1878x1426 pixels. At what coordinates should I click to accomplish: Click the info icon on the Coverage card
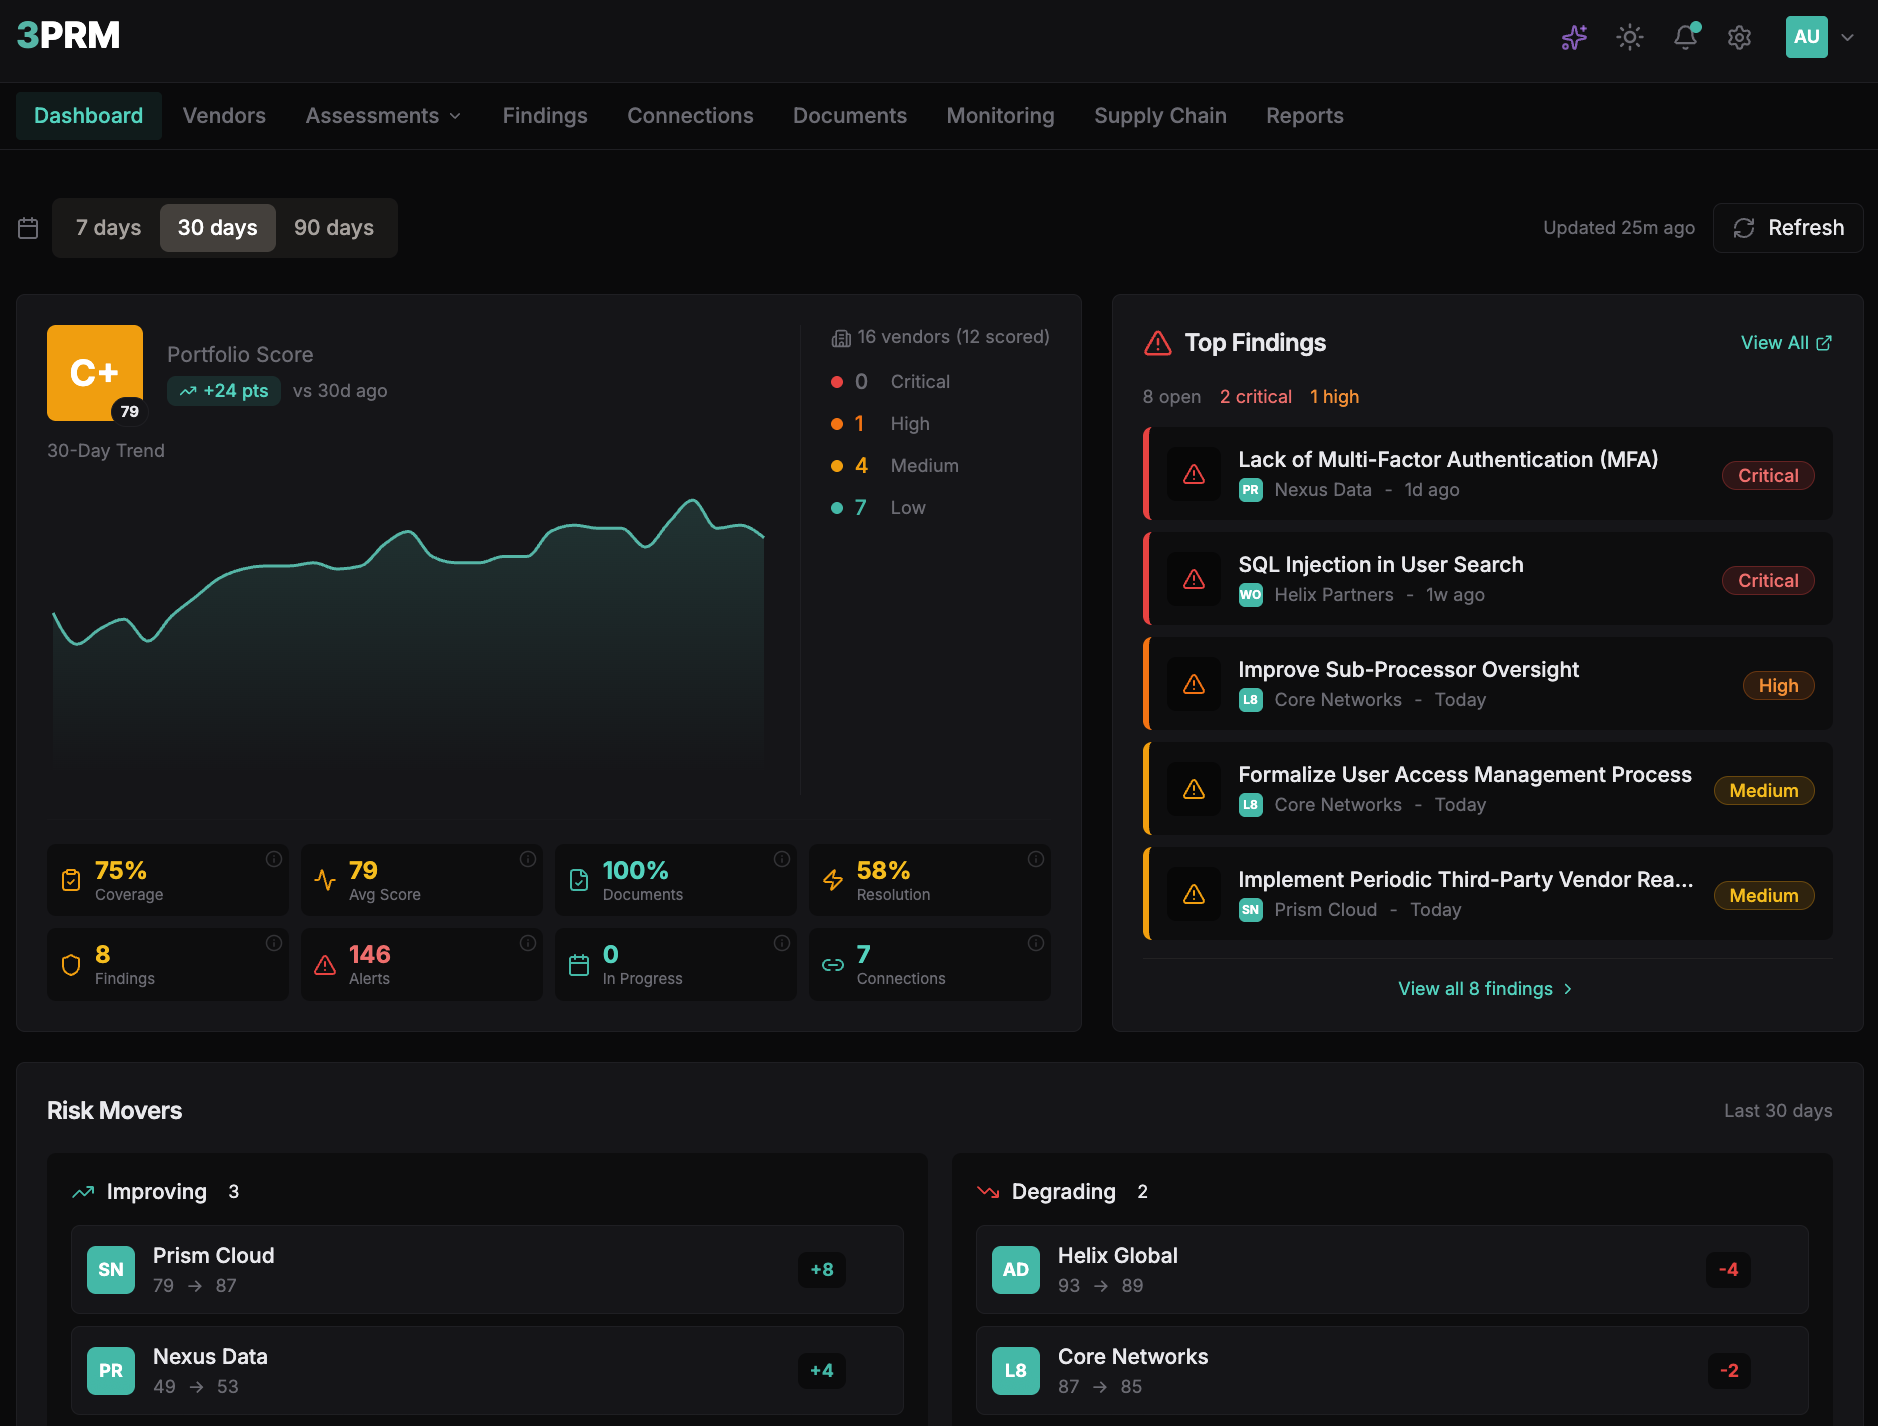pyautogui.click(x=274, y=858)
